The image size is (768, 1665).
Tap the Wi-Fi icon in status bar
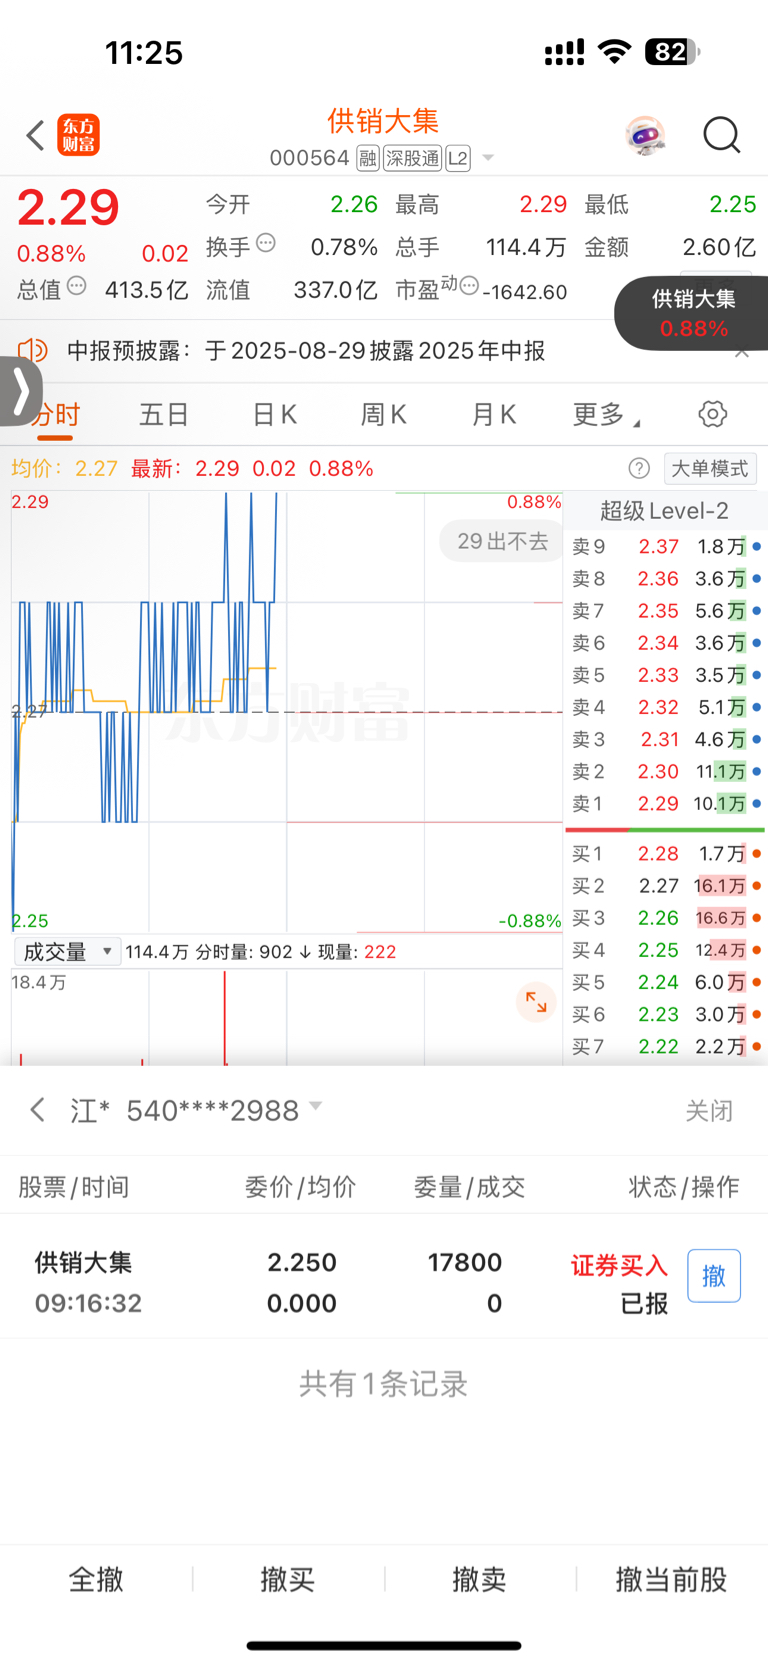tap(615, 52)
